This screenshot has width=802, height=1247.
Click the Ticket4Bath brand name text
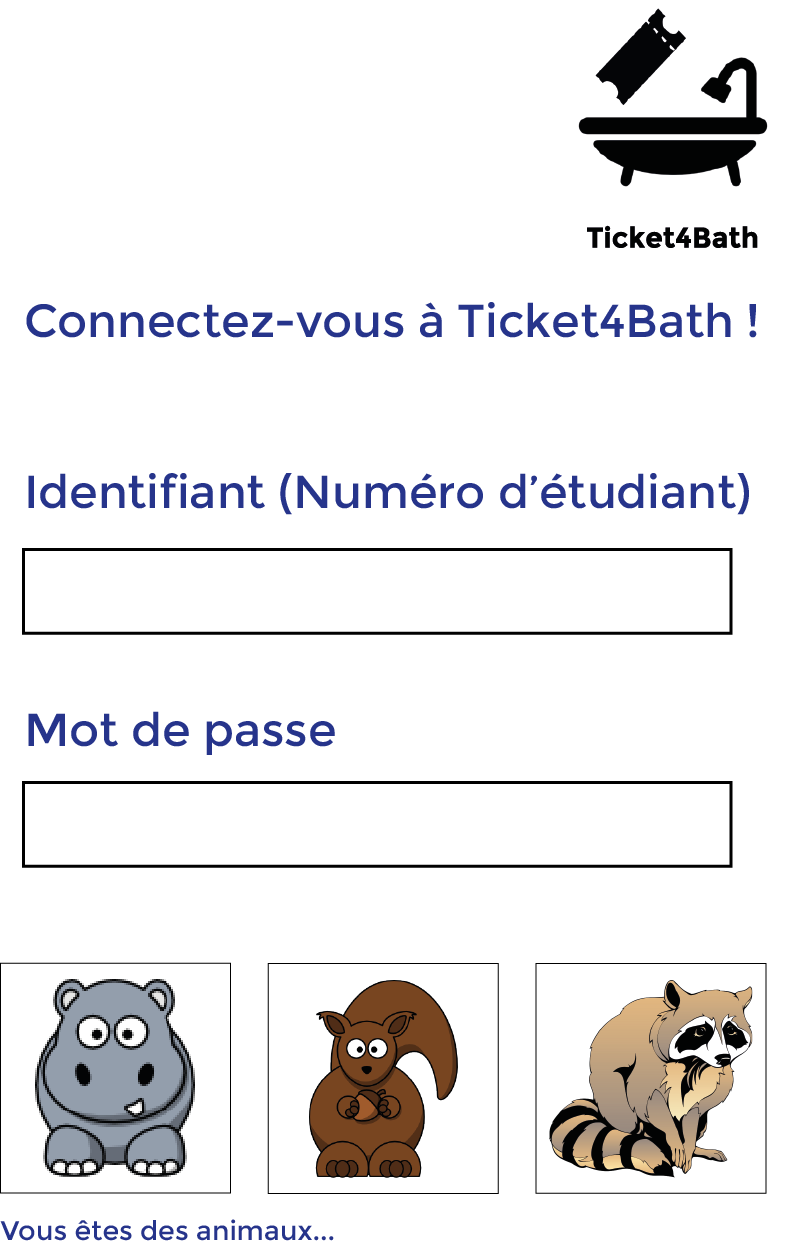click(x=672, y=238)
